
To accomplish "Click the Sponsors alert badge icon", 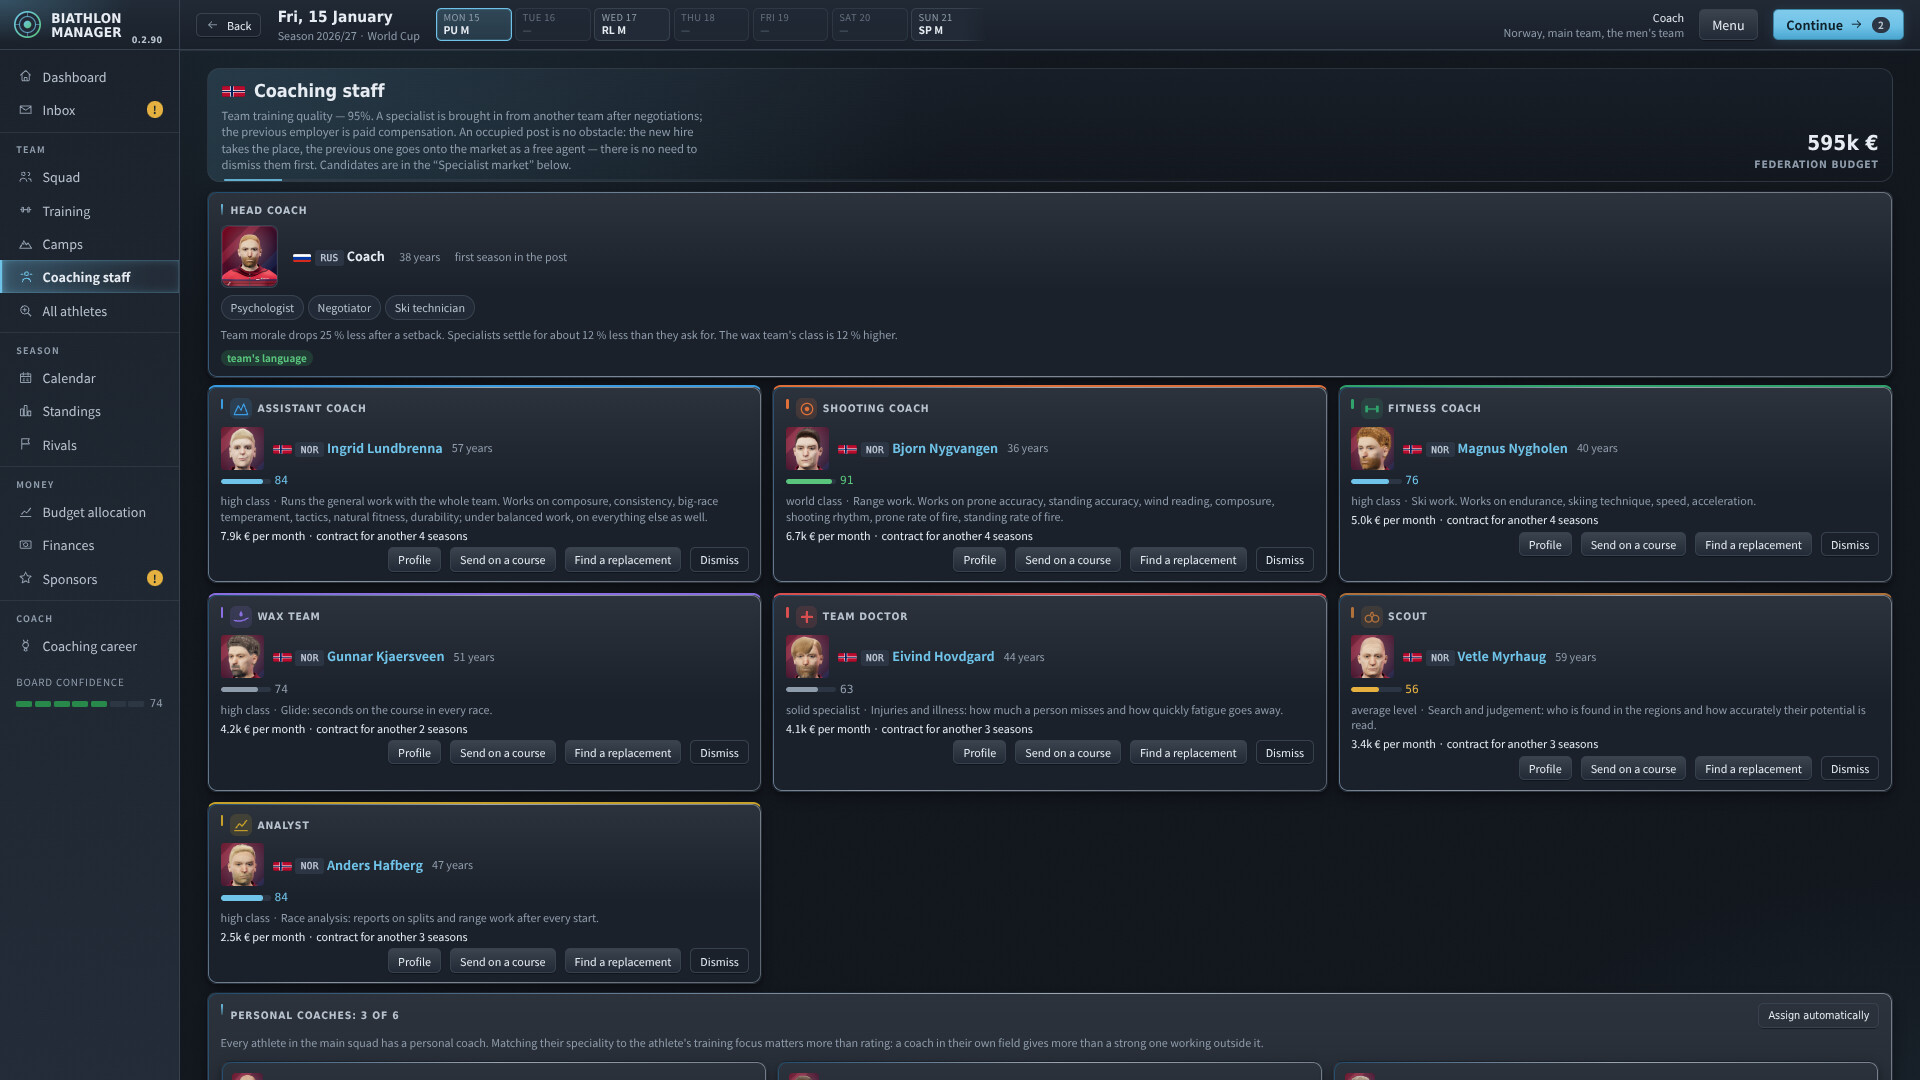I will pyautogui.click(x=155, y=578).
